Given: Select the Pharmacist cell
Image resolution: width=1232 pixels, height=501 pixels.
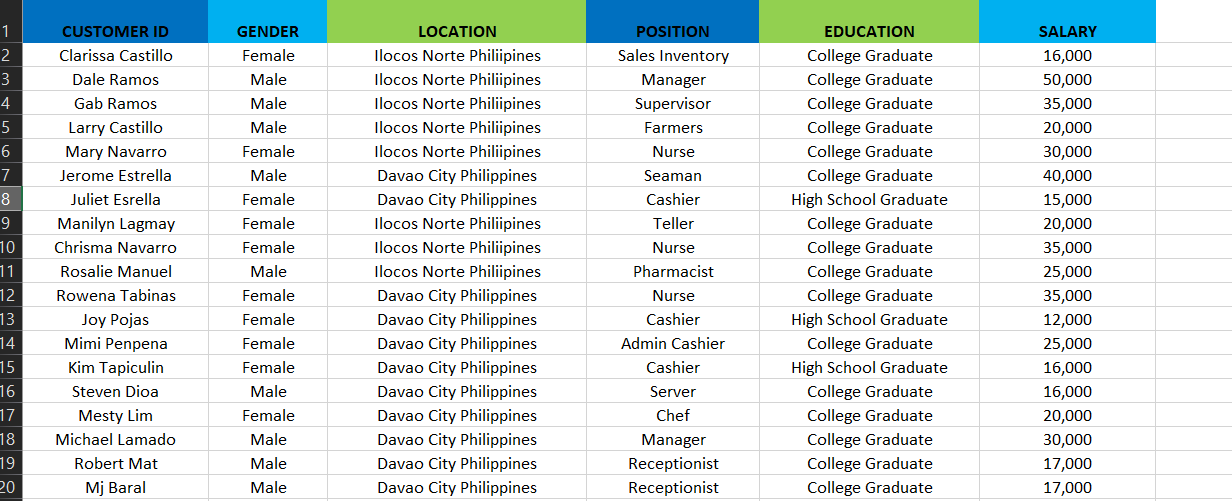Looking at the screenshot, I should click(x=673, y=272).
